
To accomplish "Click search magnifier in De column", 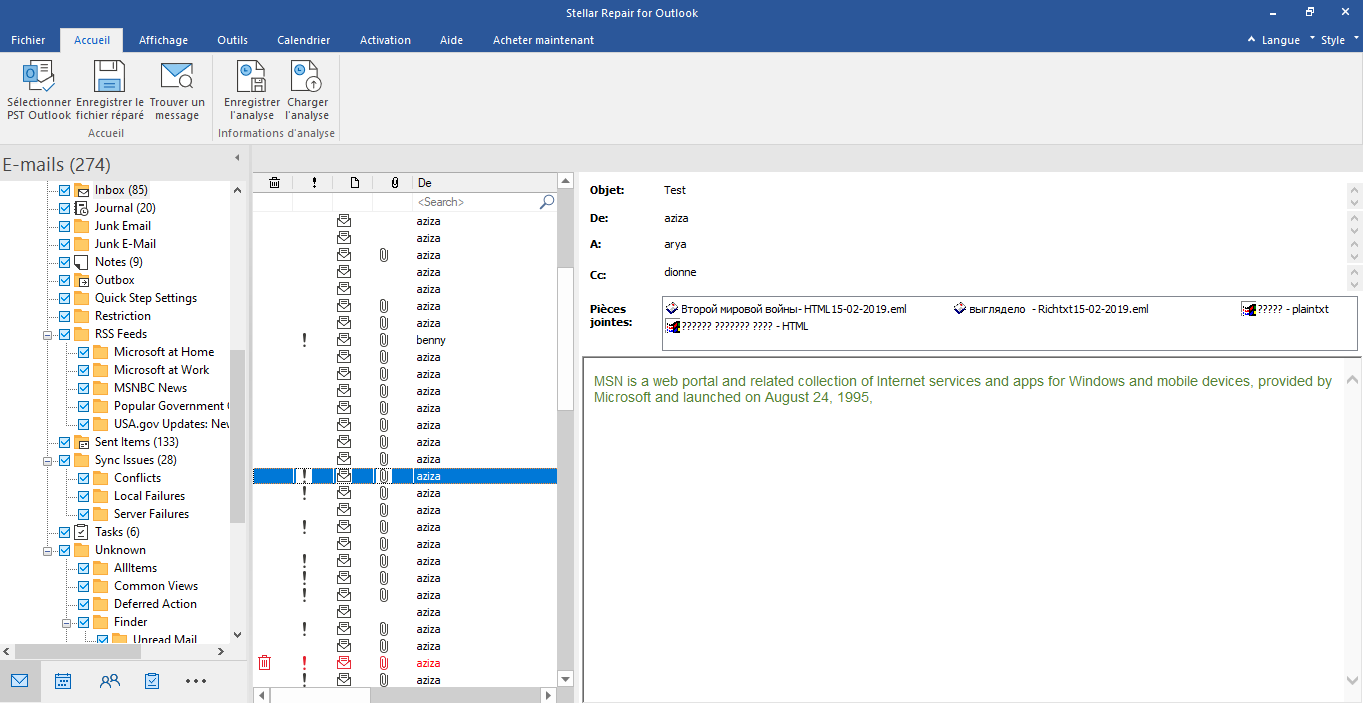I will point(547,202).
